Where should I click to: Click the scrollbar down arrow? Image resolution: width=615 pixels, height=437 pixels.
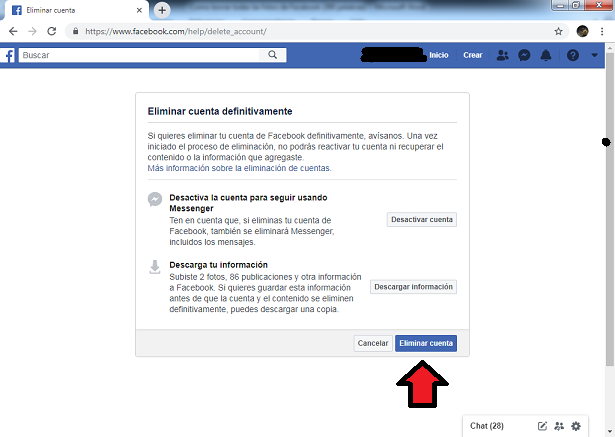(610, 432)
